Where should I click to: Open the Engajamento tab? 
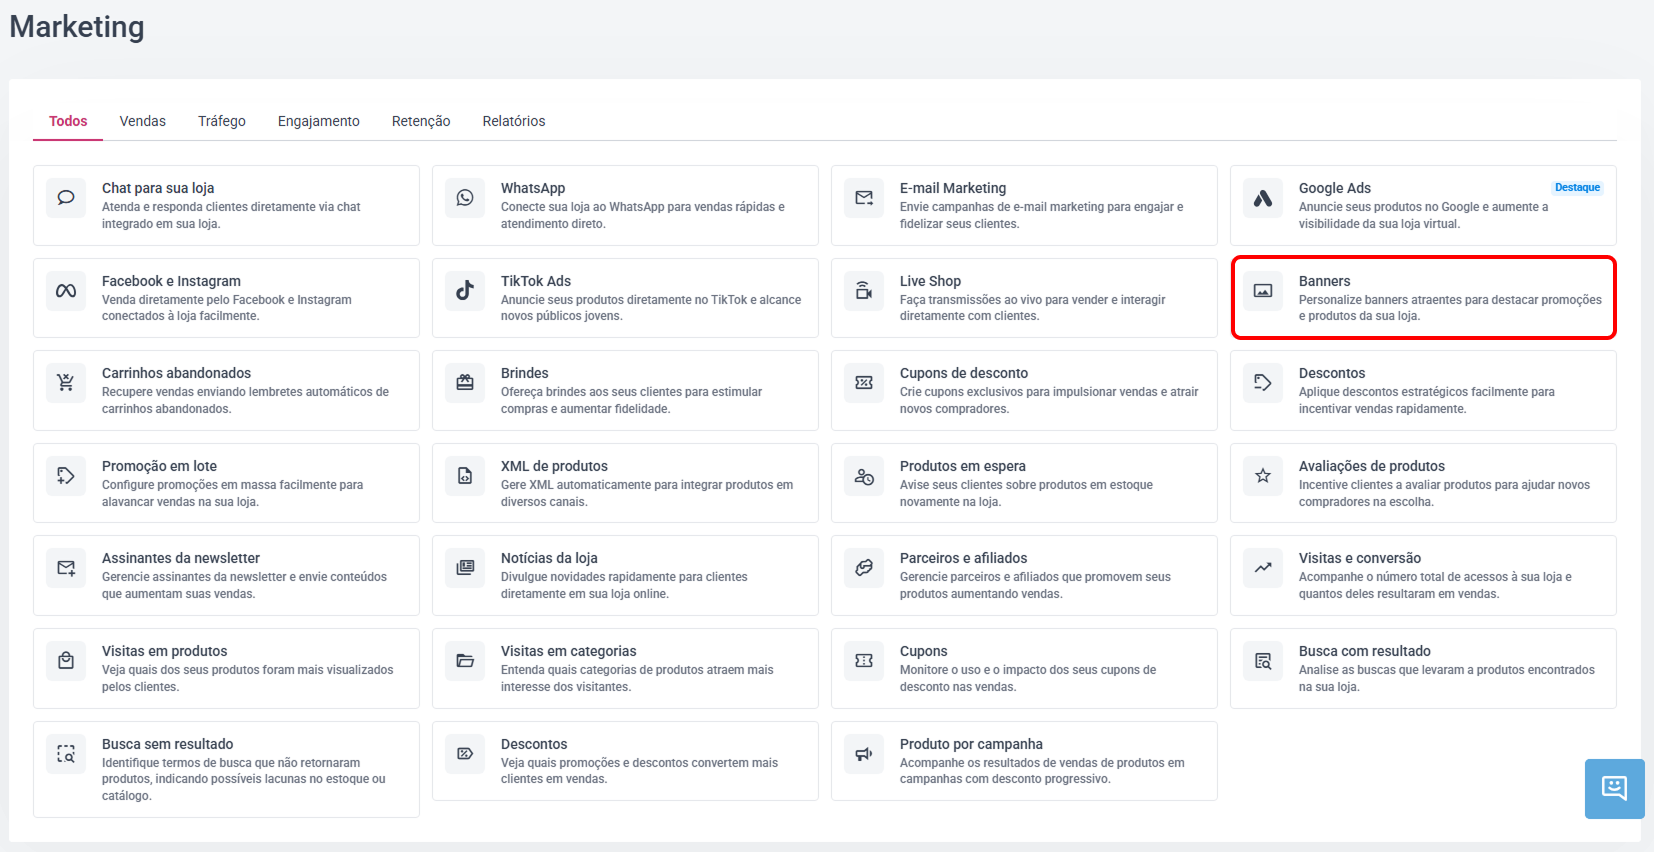click(x=319, y=121)
